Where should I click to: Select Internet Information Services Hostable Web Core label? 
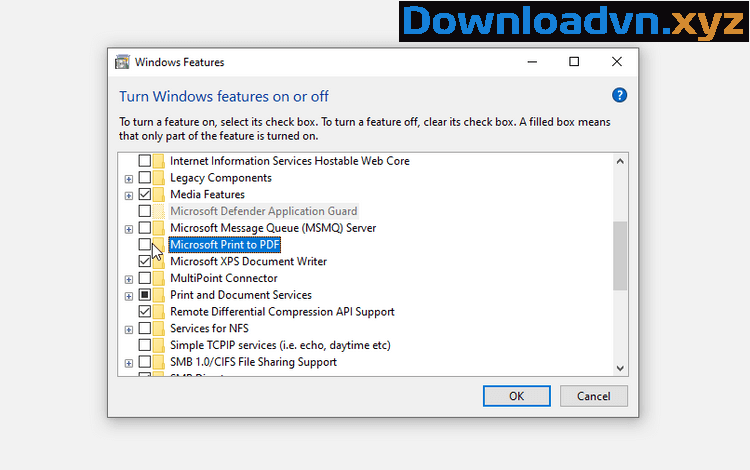290,161
